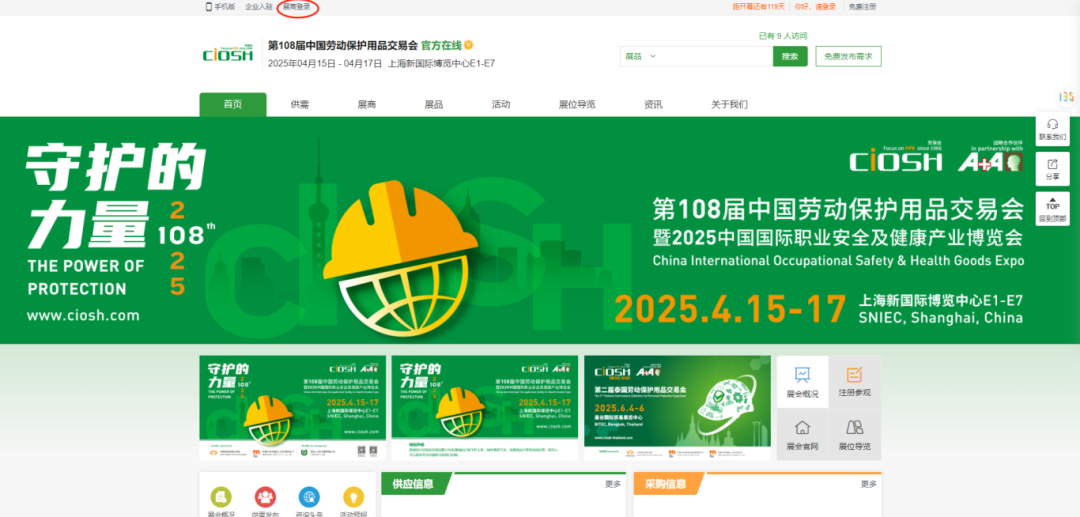Focus the search input field

(716, 56)
